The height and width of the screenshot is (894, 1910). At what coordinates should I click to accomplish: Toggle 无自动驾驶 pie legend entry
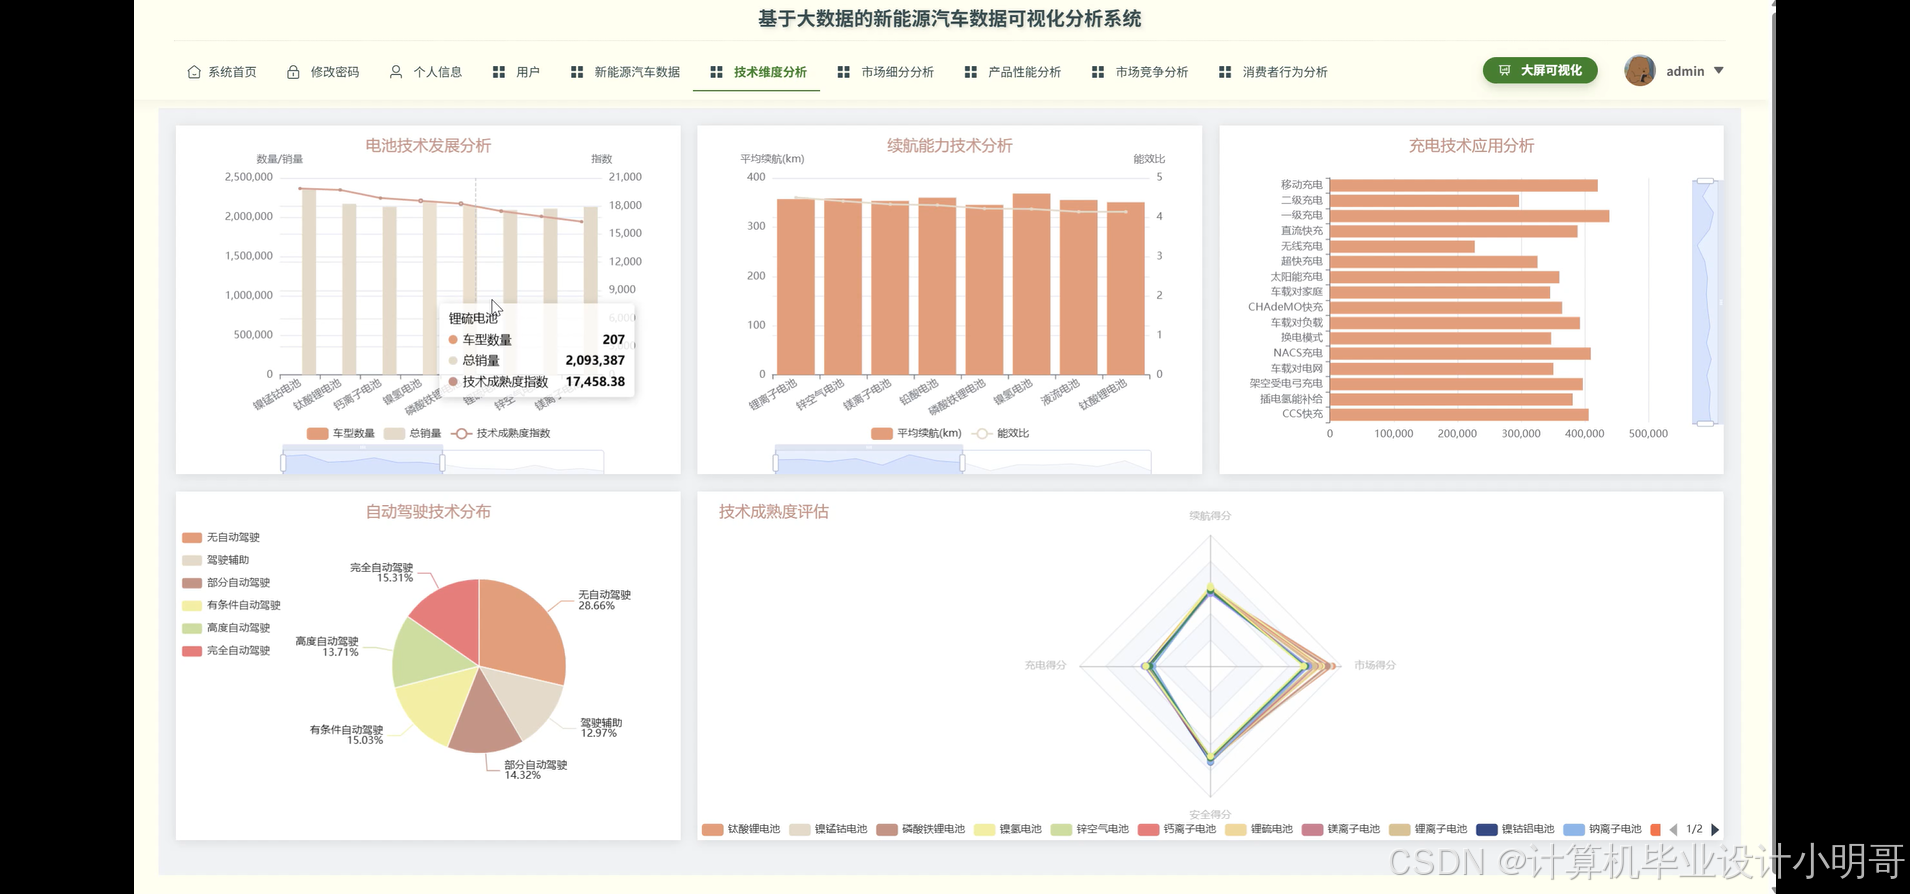coord(221,538)
